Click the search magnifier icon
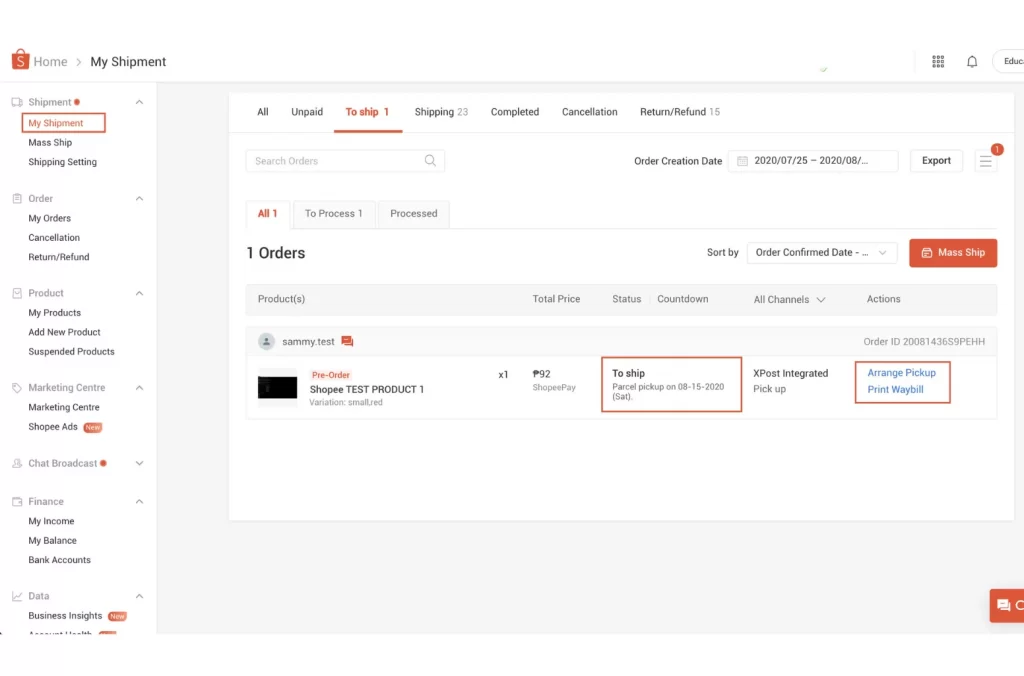The height and width of the screenshot is (676, 1024). [x=430, y=161]
